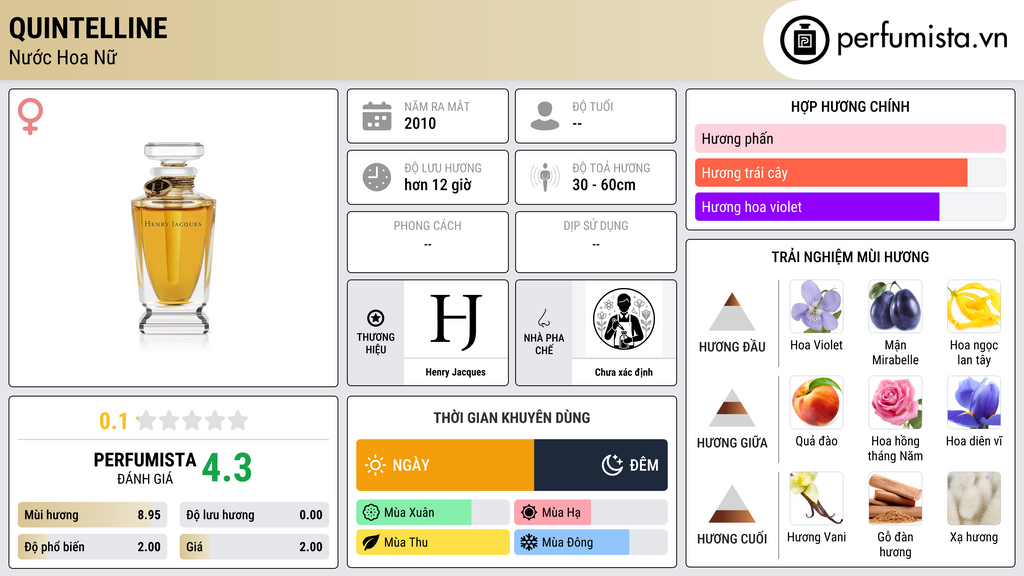The width and height of the screenshot is (1024, 576).
Task: Click the Hương phấn accord bar
Action: coord(850,138)
